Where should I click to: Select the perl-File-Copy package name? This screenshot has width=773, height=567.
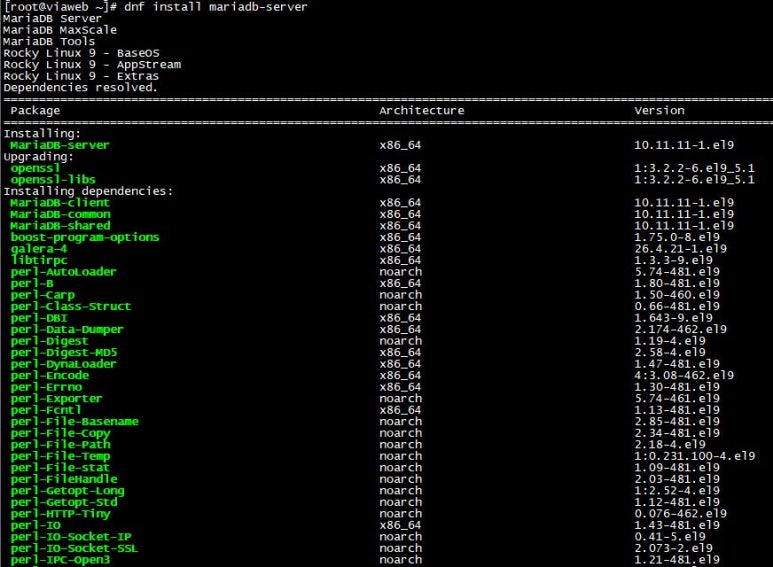[x=60, y=433]
